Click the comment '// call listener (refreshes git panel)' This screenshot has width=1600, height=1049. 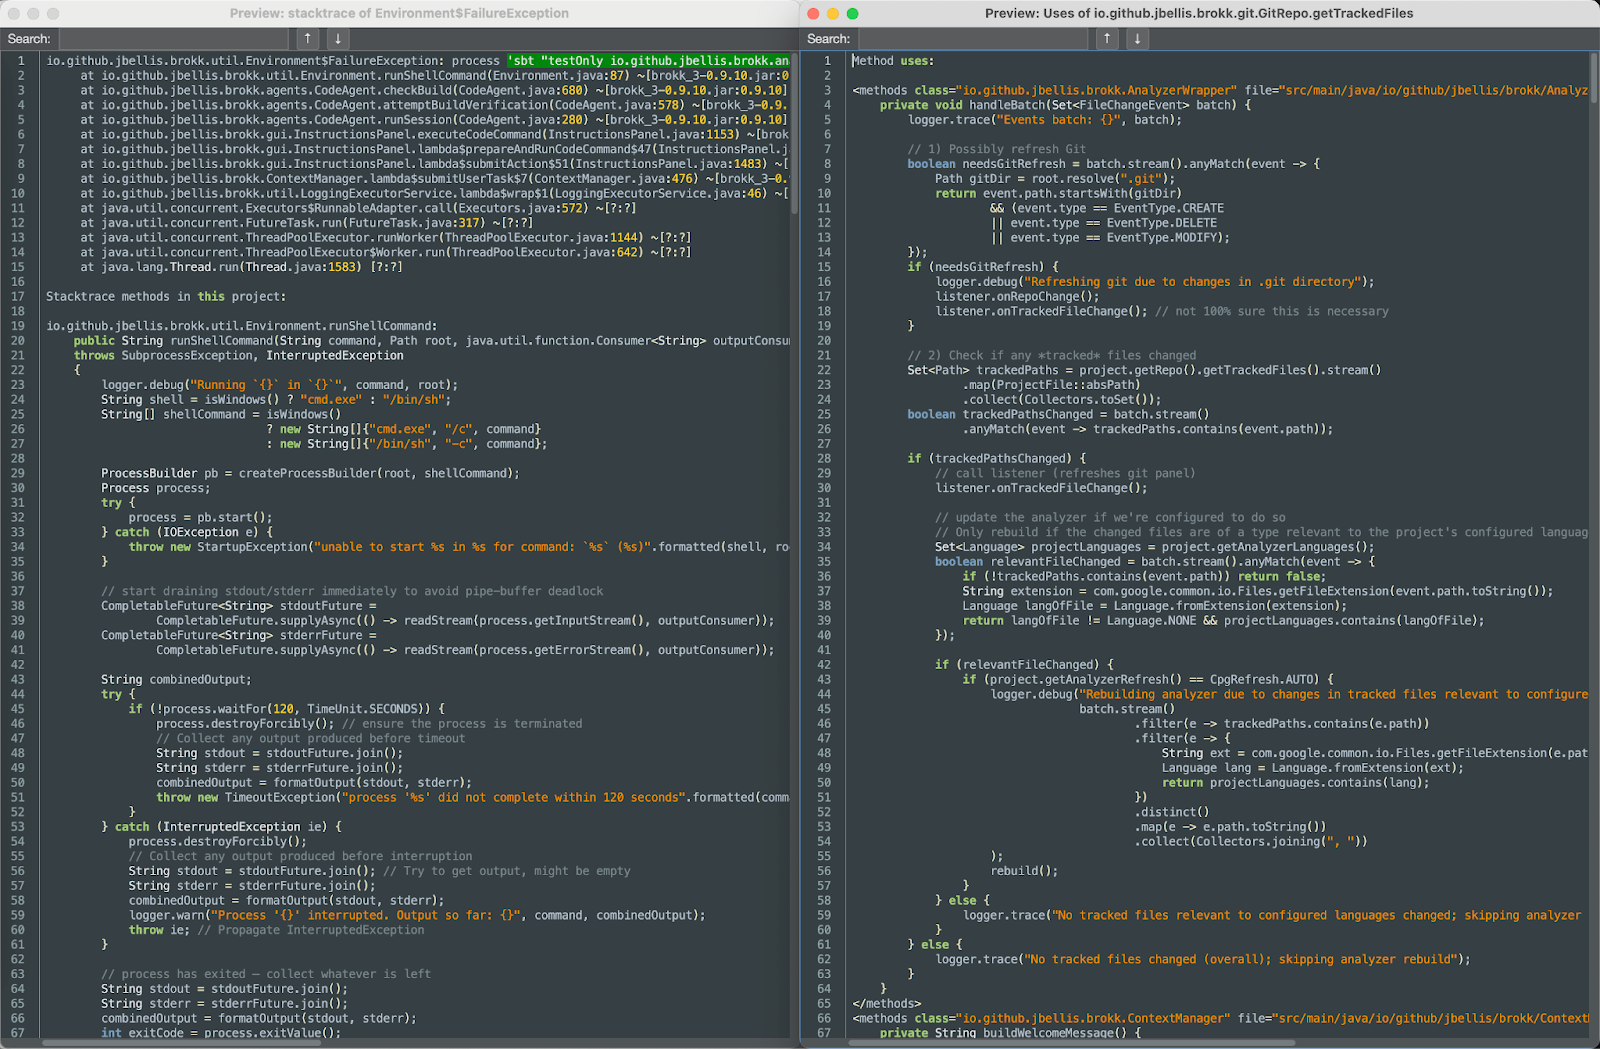(x=1065, y=473)
